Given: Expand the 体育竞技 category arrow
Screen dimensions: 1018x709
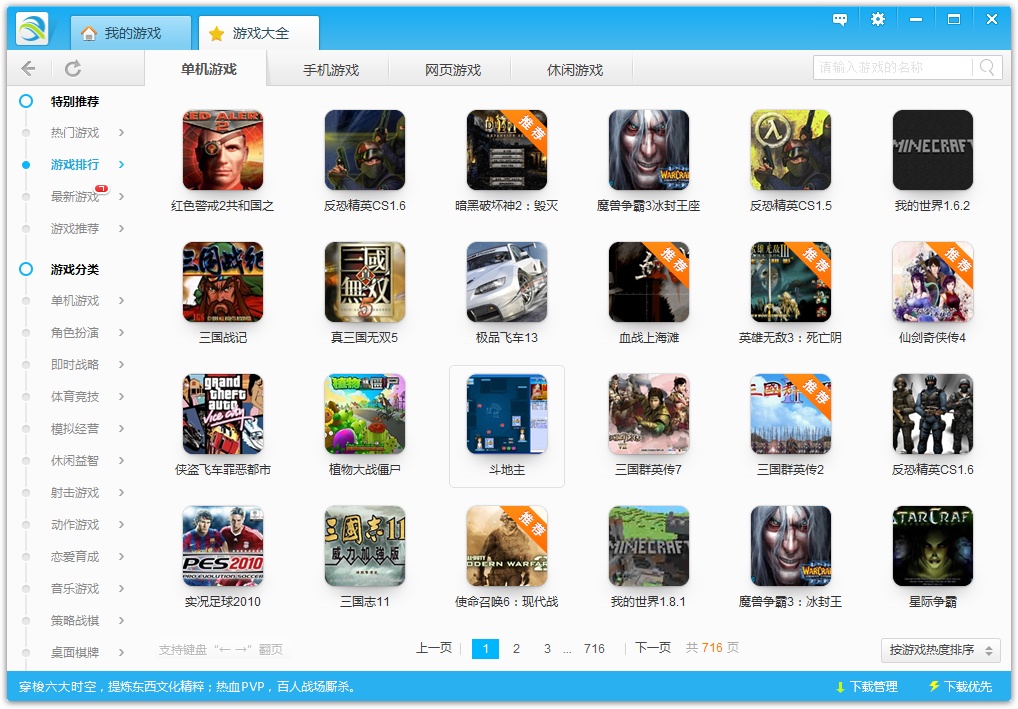Looking at the screenshot, I should click(121, 397).
